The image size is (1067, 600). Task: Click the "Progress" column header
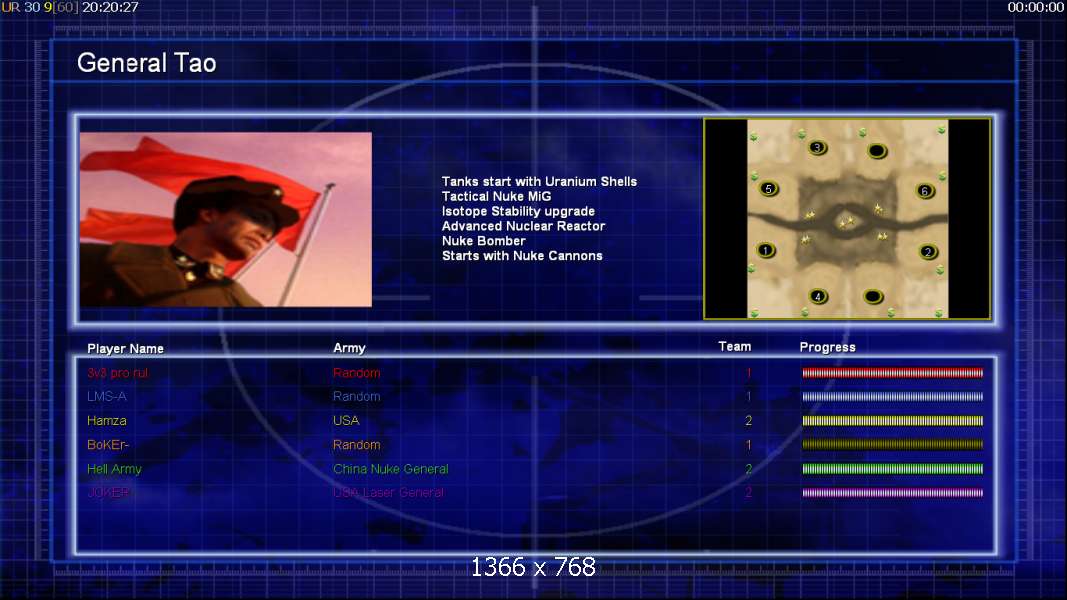coord(827,347)
